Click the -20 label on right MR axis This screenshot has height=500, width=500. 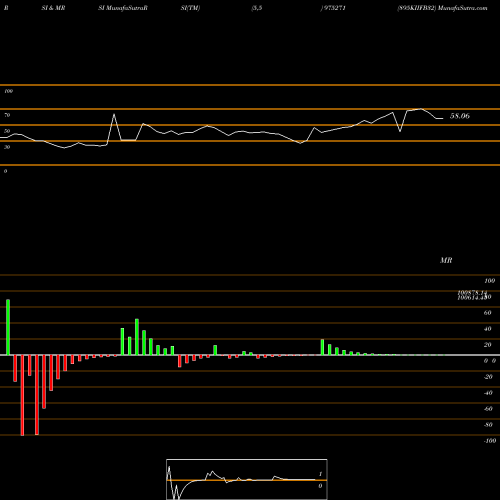[x=488, y=377]
